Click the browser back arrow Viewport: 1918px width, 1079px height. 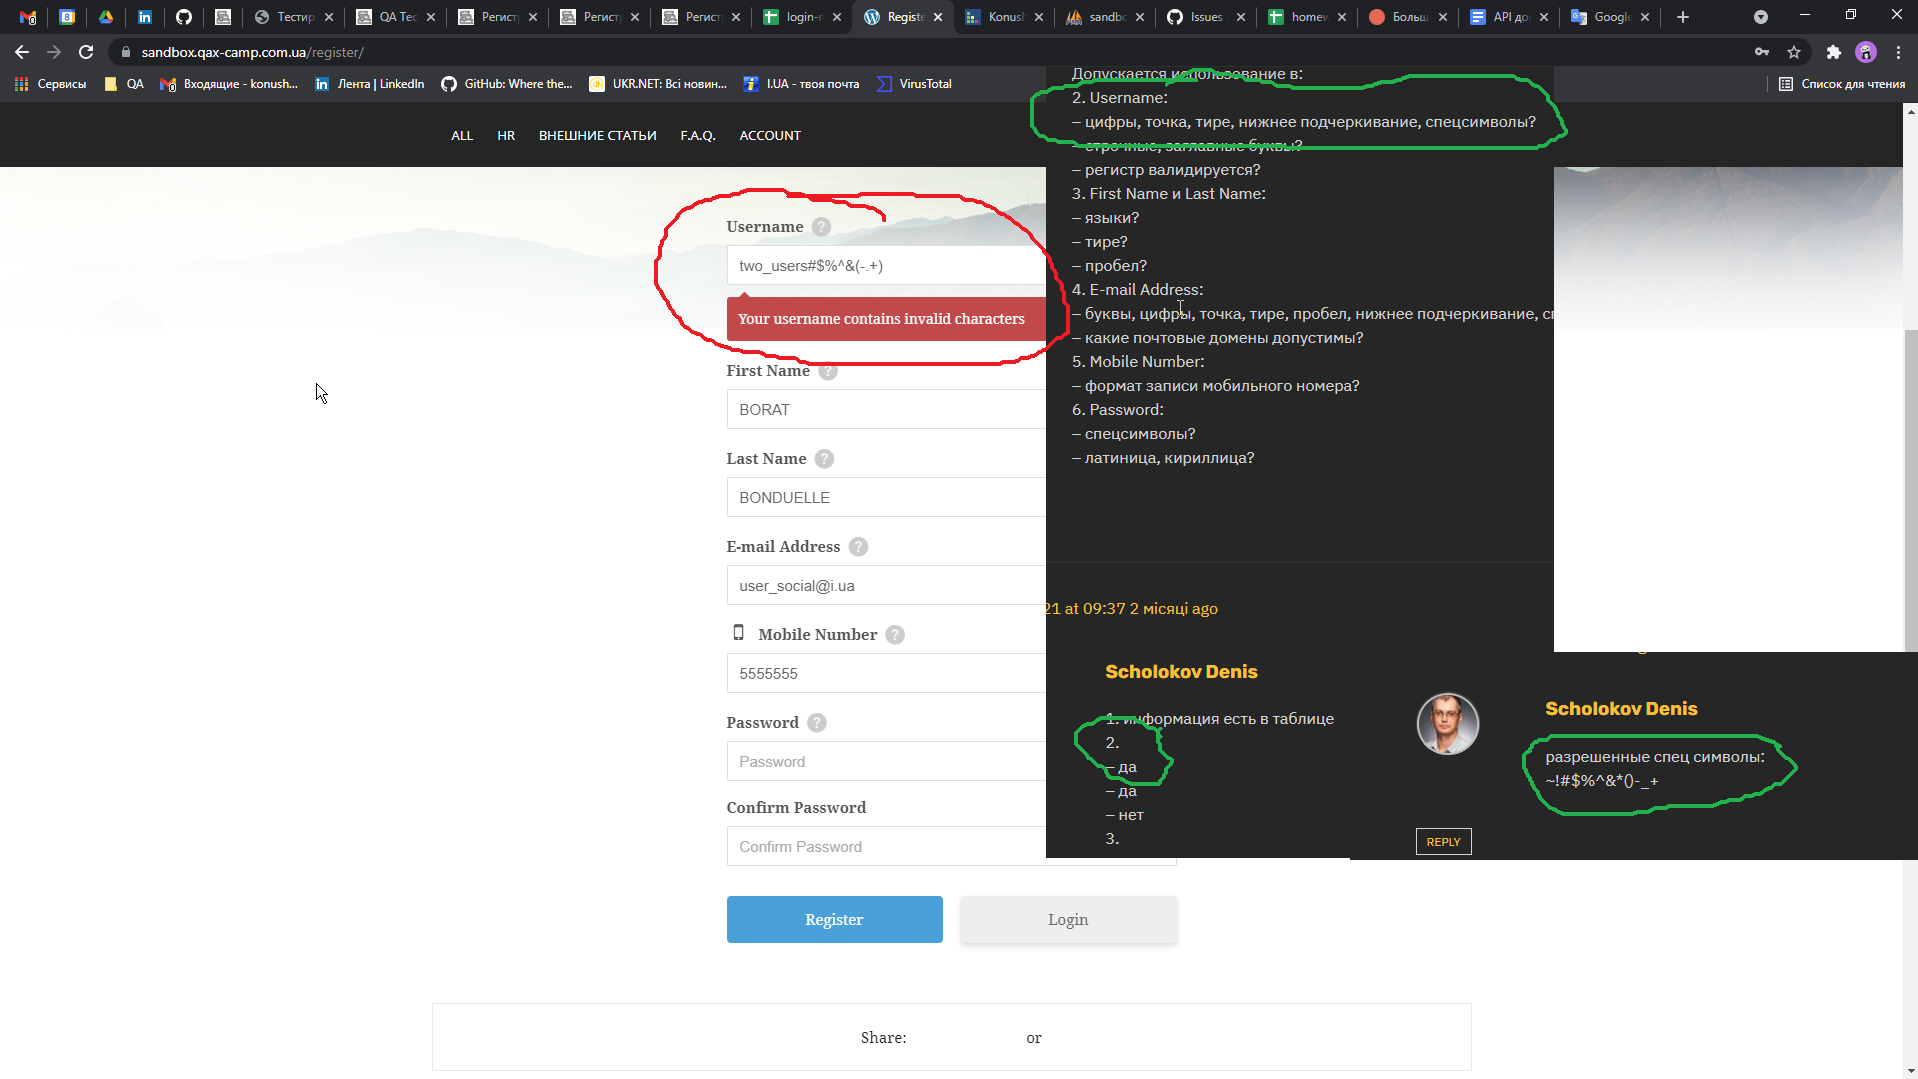pos(22,52)
